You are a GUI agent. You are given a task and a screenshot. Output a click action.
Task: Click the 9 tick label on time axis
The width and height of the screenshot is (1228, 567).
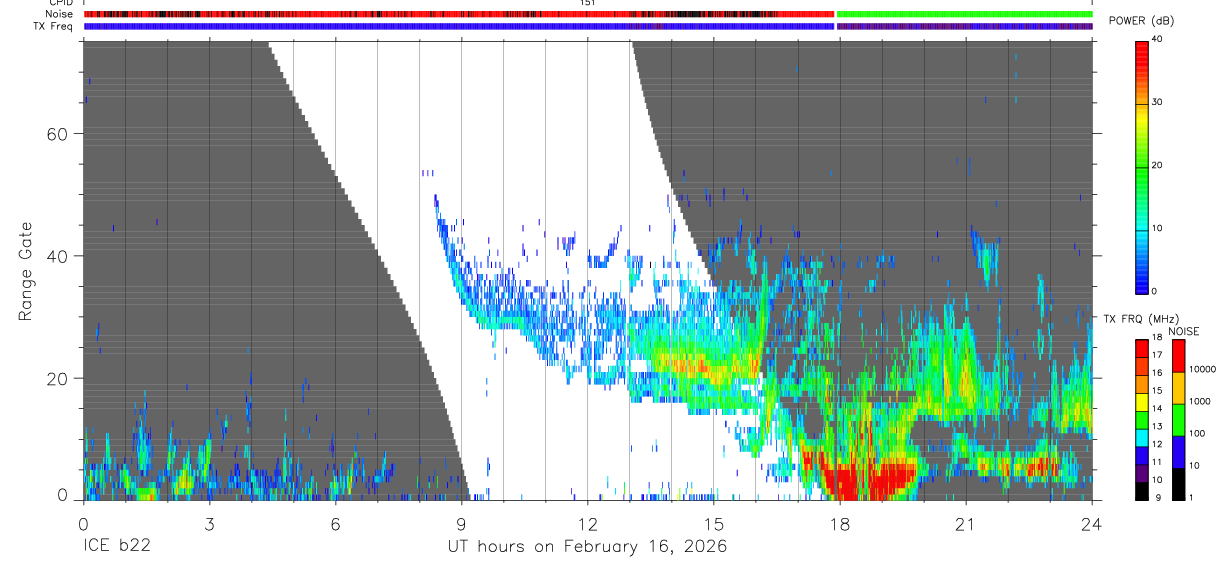pos(461,523)
